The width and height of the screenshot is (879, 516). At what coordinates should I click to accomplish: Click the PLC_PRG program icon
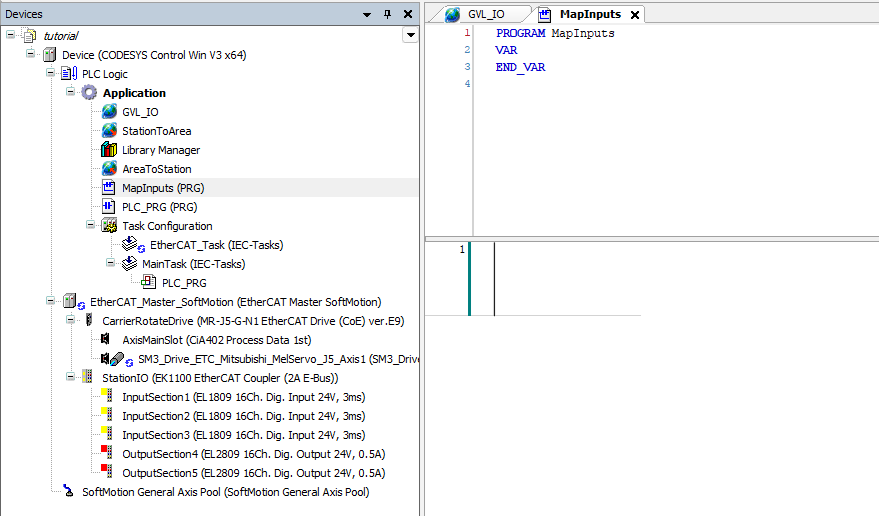(x=109, y=206)
